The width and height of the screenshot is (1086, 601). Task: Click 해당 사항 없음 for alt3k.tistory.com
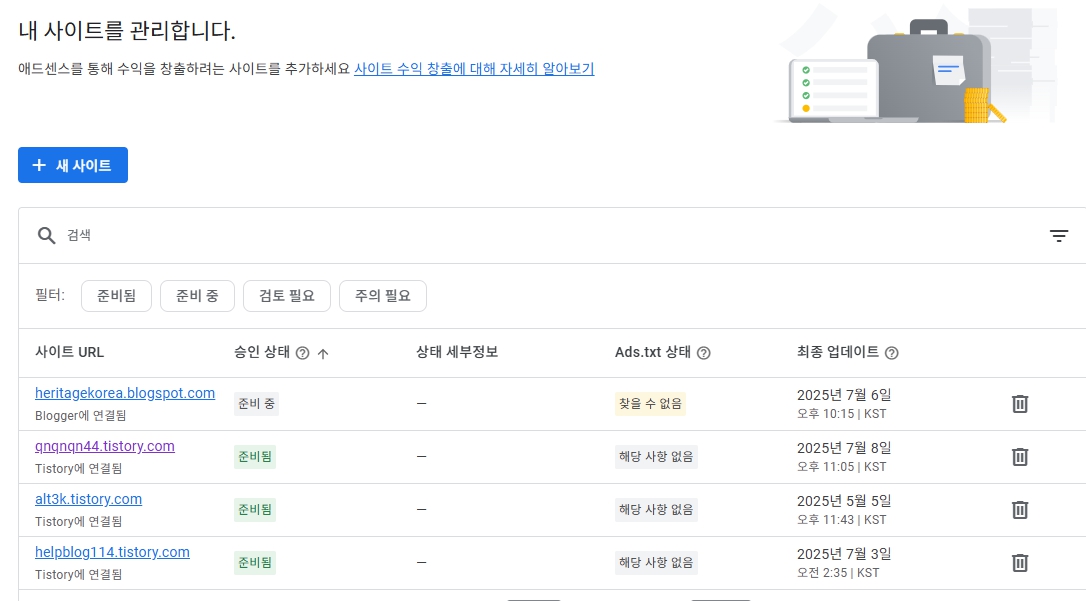click(x=656, y=510)
